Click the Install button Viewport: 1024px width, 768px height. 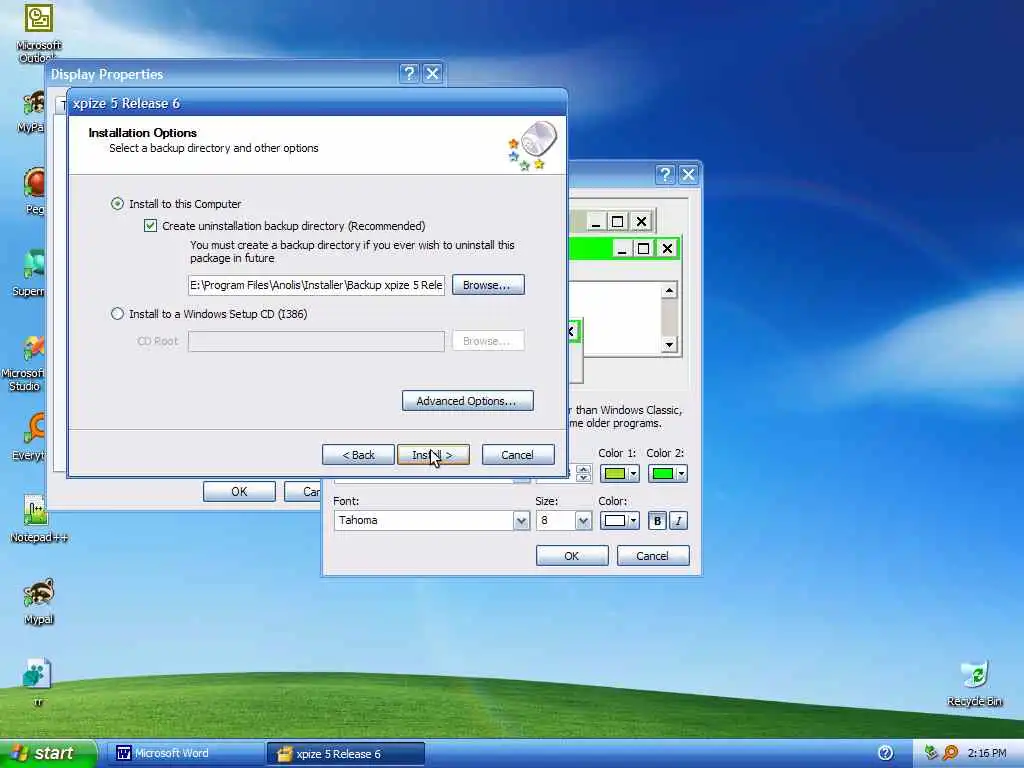click(433, 455)
